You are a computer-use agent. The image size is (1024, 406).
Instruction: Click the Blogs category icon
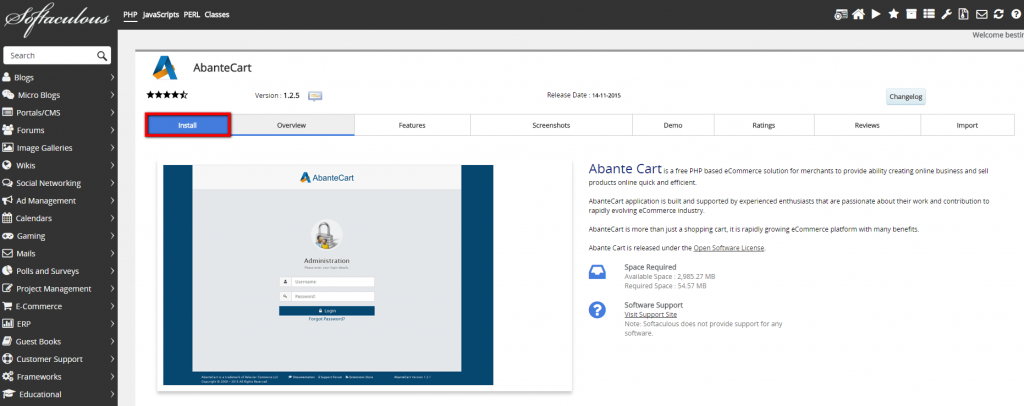[x=7, y=77]
